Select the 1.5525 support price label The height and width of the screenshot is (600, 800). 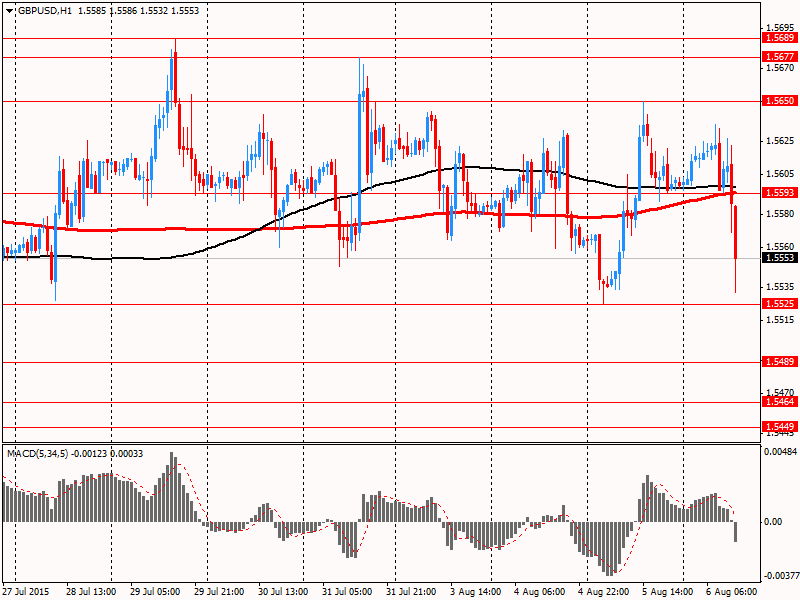click(779, 303)
